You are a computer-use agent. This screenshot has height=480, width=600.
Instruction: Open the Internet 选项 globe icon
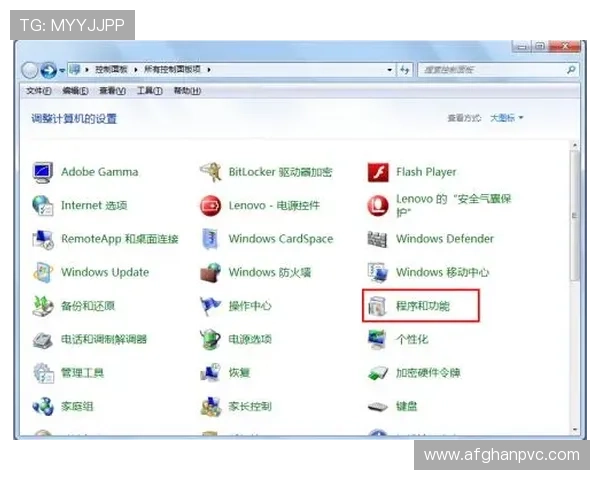(x=42, y=206)
